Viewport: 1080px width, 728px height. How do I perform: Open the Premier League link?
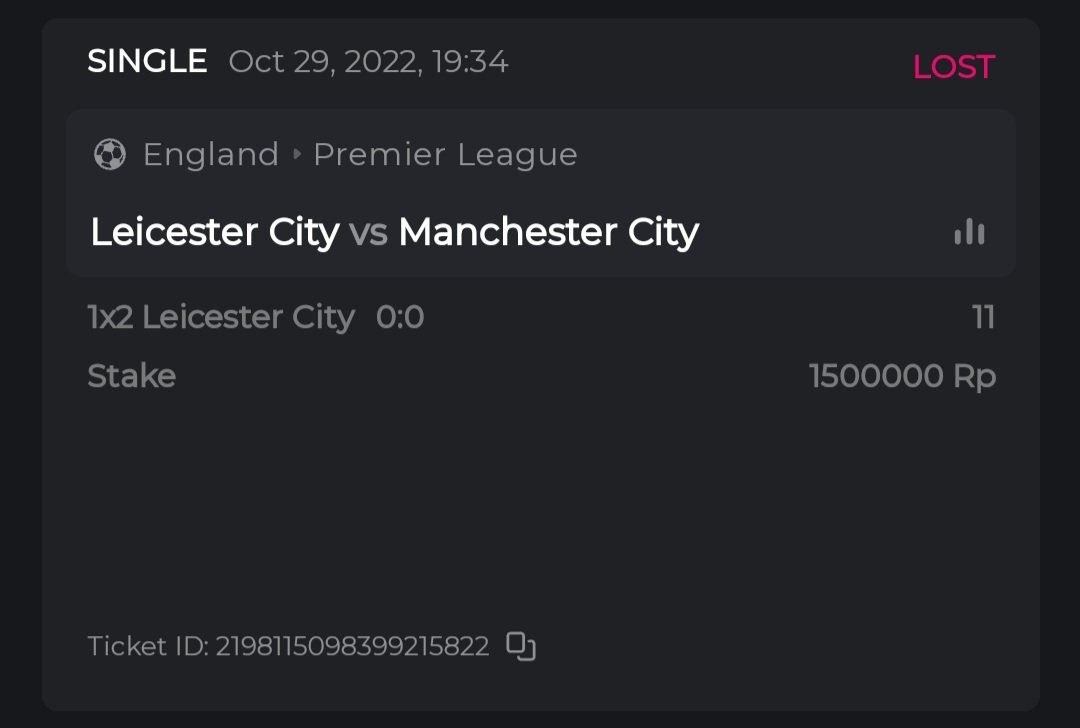click(x=445, y=155)
